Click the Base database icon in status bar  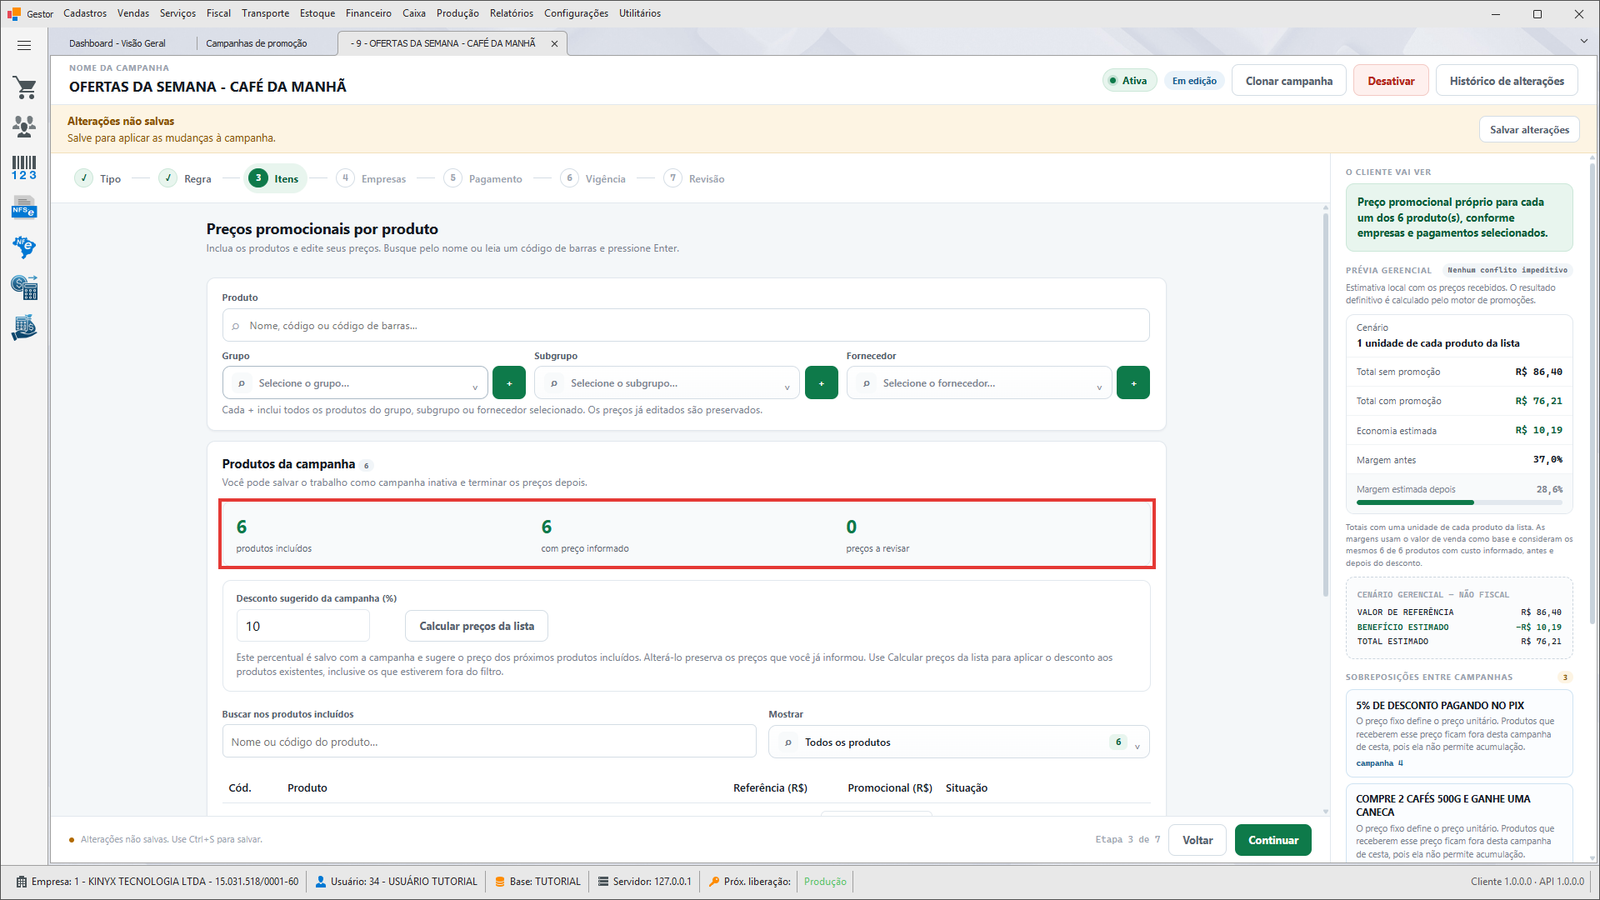(x=500, y=882)
